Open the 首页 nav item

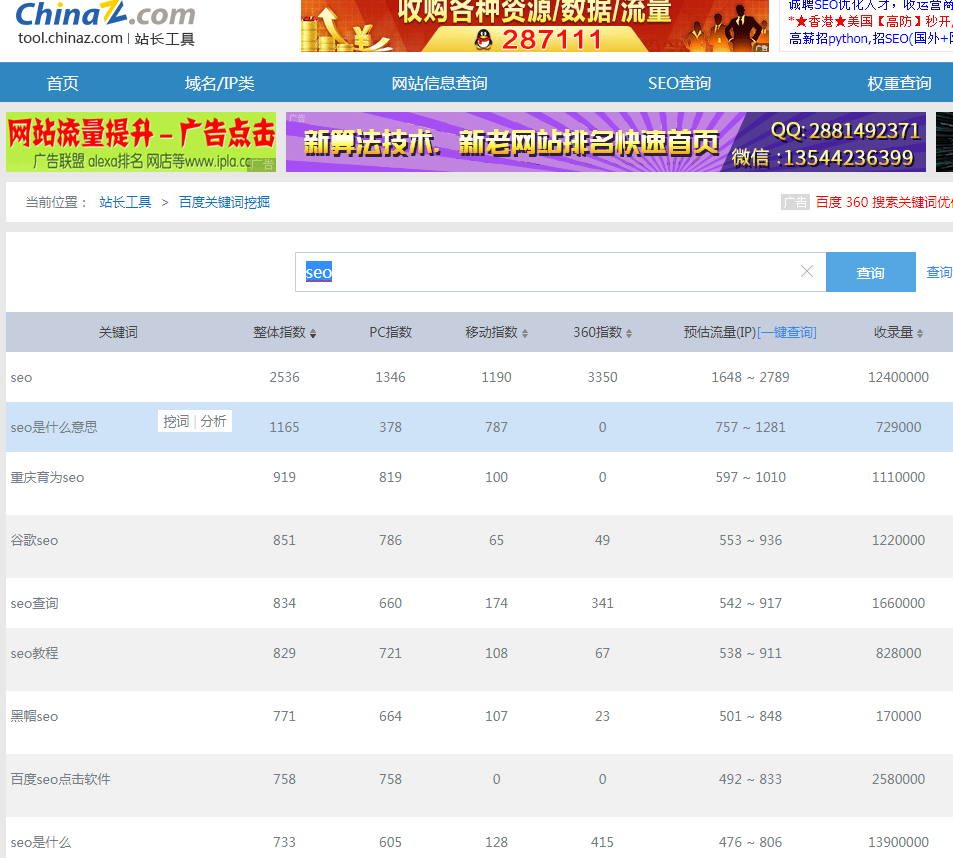(x=63, y=83)
